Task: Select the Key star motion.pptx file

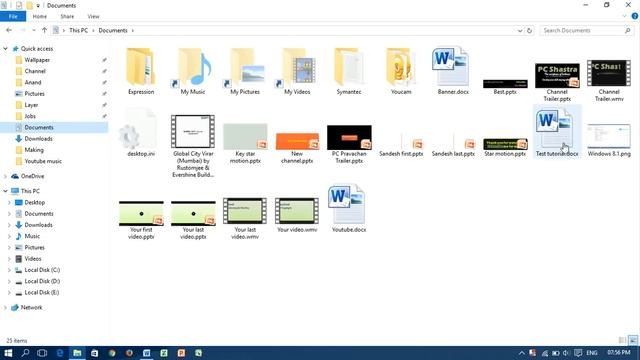Action: 245,143
